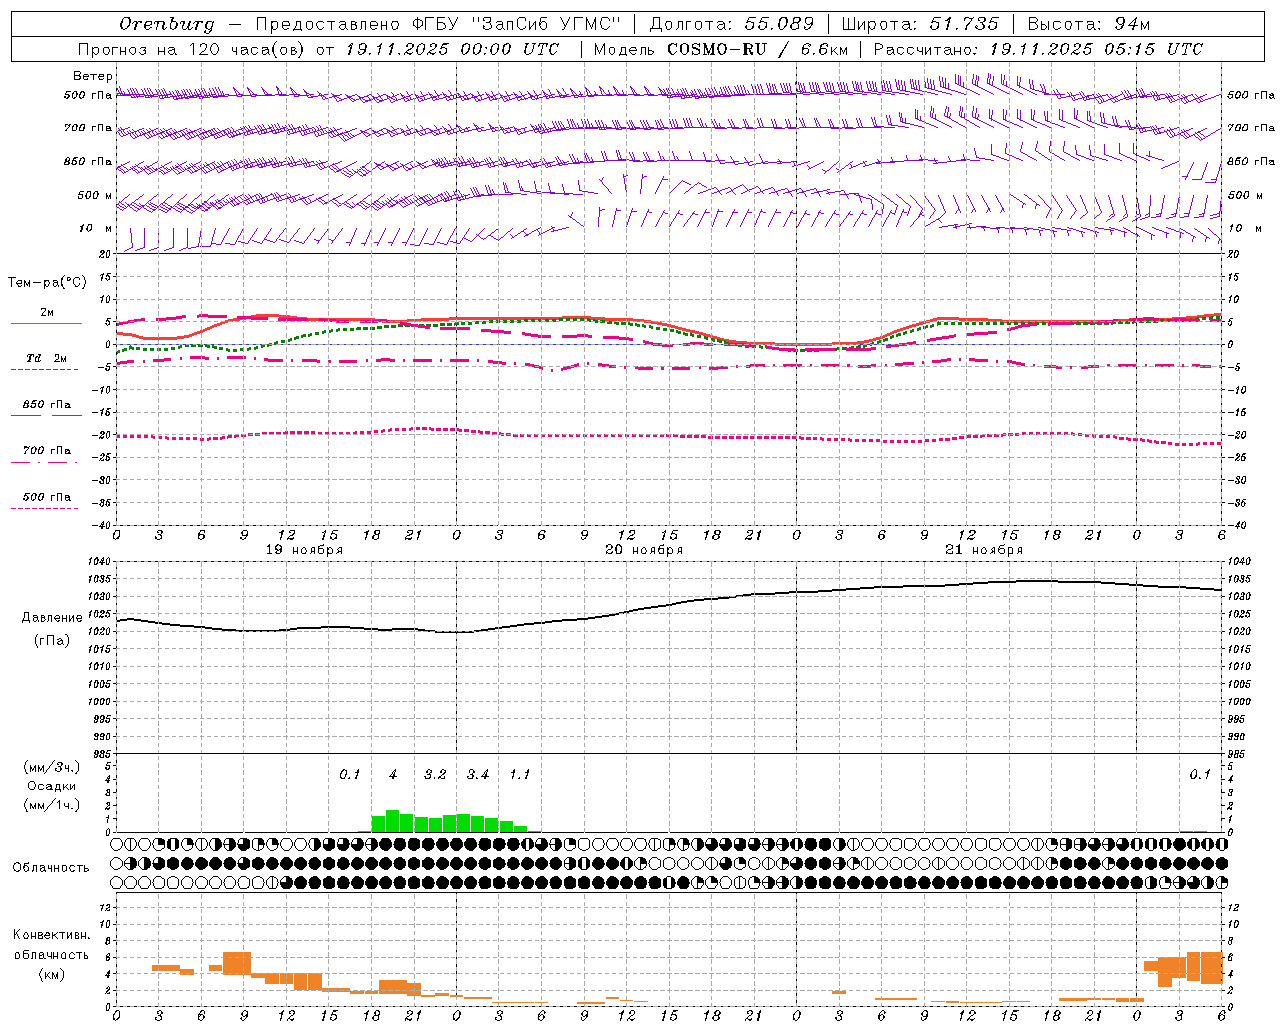Click the "Td 2м" dew point legend entry
The image size is (1280, 1024).
[x=46, y=358]
